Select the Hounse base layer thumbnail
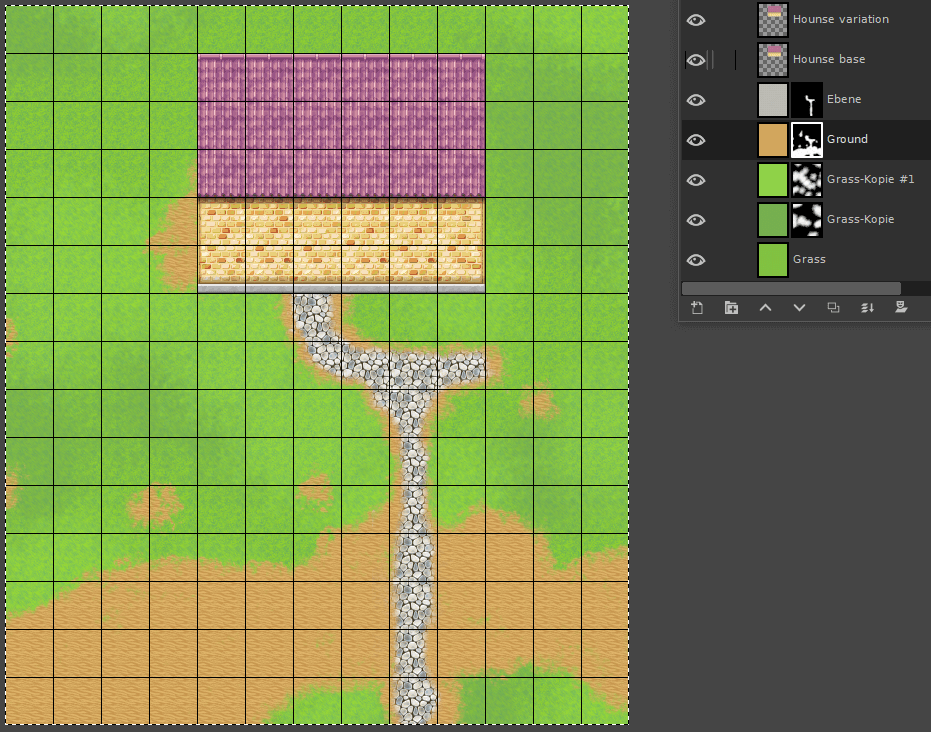Viewport: 931px width, 732px height. (773, 59)
